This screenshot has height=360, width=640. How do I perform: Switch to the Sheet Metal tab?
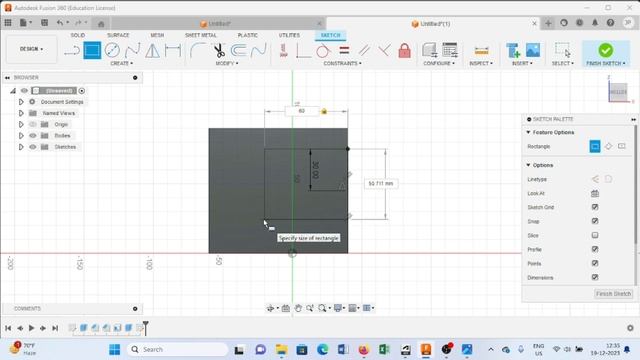200,36
